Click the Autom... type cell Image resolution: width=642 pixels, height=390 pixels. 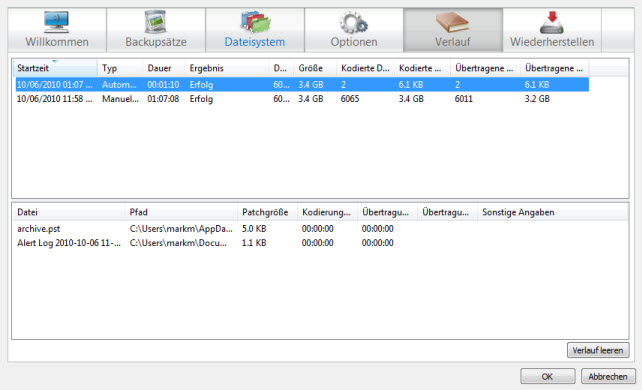(119, 85)
